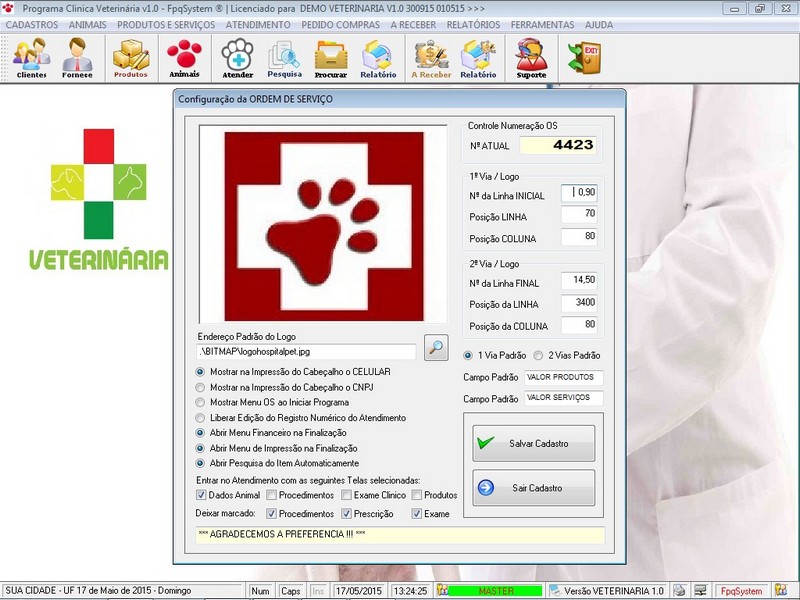Image resolution: width=800 pixels, height=600 pixels.
Task: Enable Liberar Edição do Registro Numérico
Action: click(200, 418)
